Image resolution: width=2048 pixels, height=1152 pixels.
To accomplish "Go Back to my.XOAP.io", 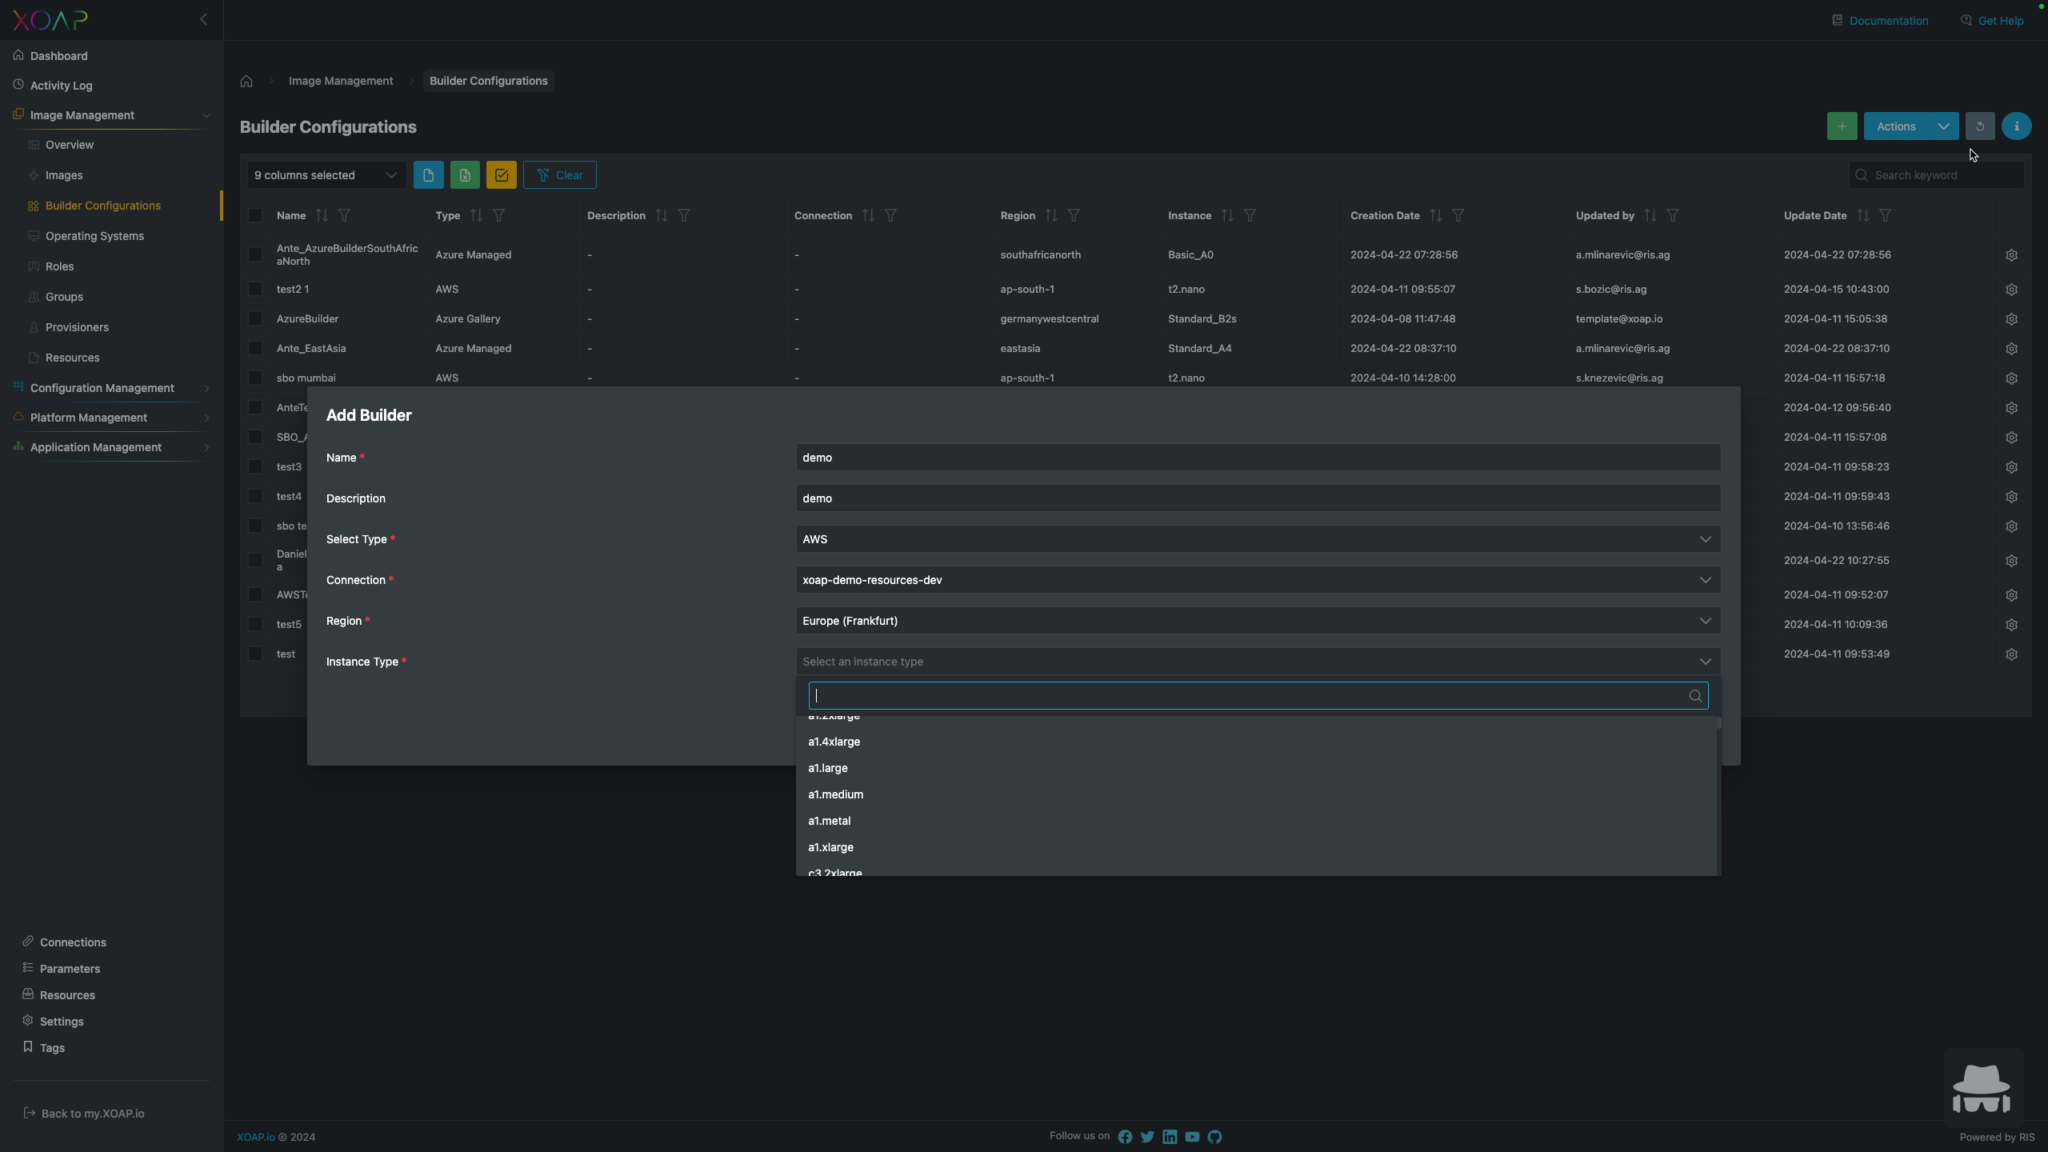I will (x=84, y=1114).
